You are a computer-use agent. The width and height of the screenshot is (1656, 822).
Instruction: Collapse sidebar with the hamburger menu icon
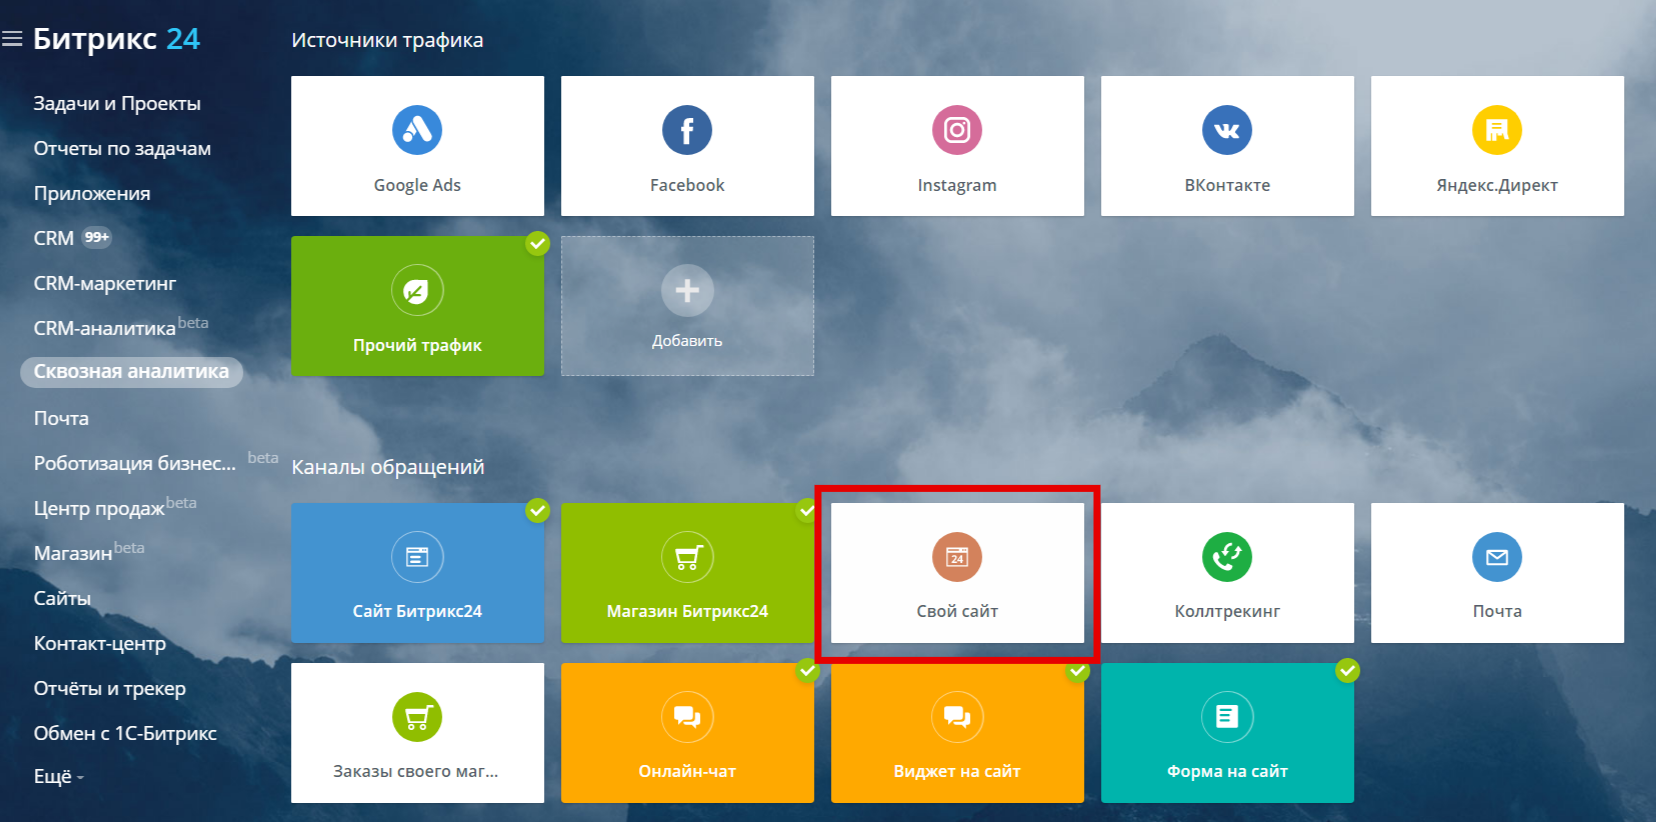pyautogui.click(x=12, y=39)
